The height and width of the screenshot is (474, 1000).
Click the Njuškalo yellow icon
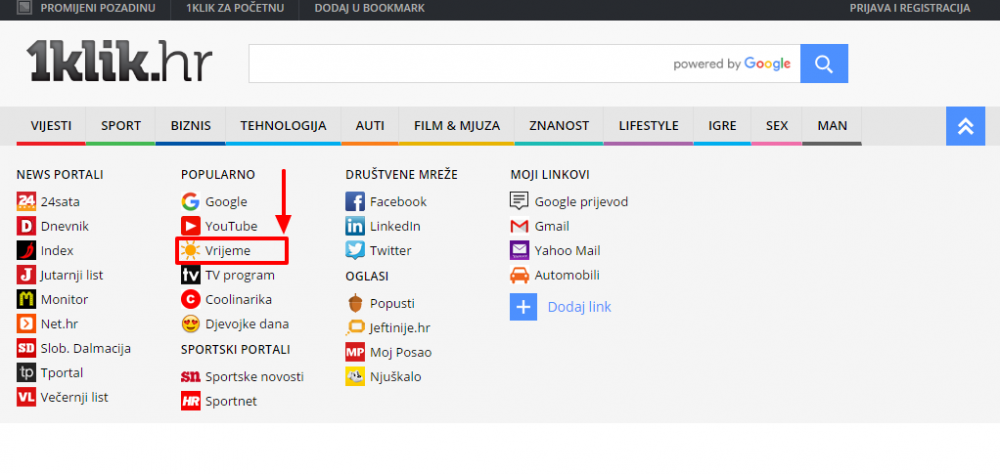click(355, 377)
